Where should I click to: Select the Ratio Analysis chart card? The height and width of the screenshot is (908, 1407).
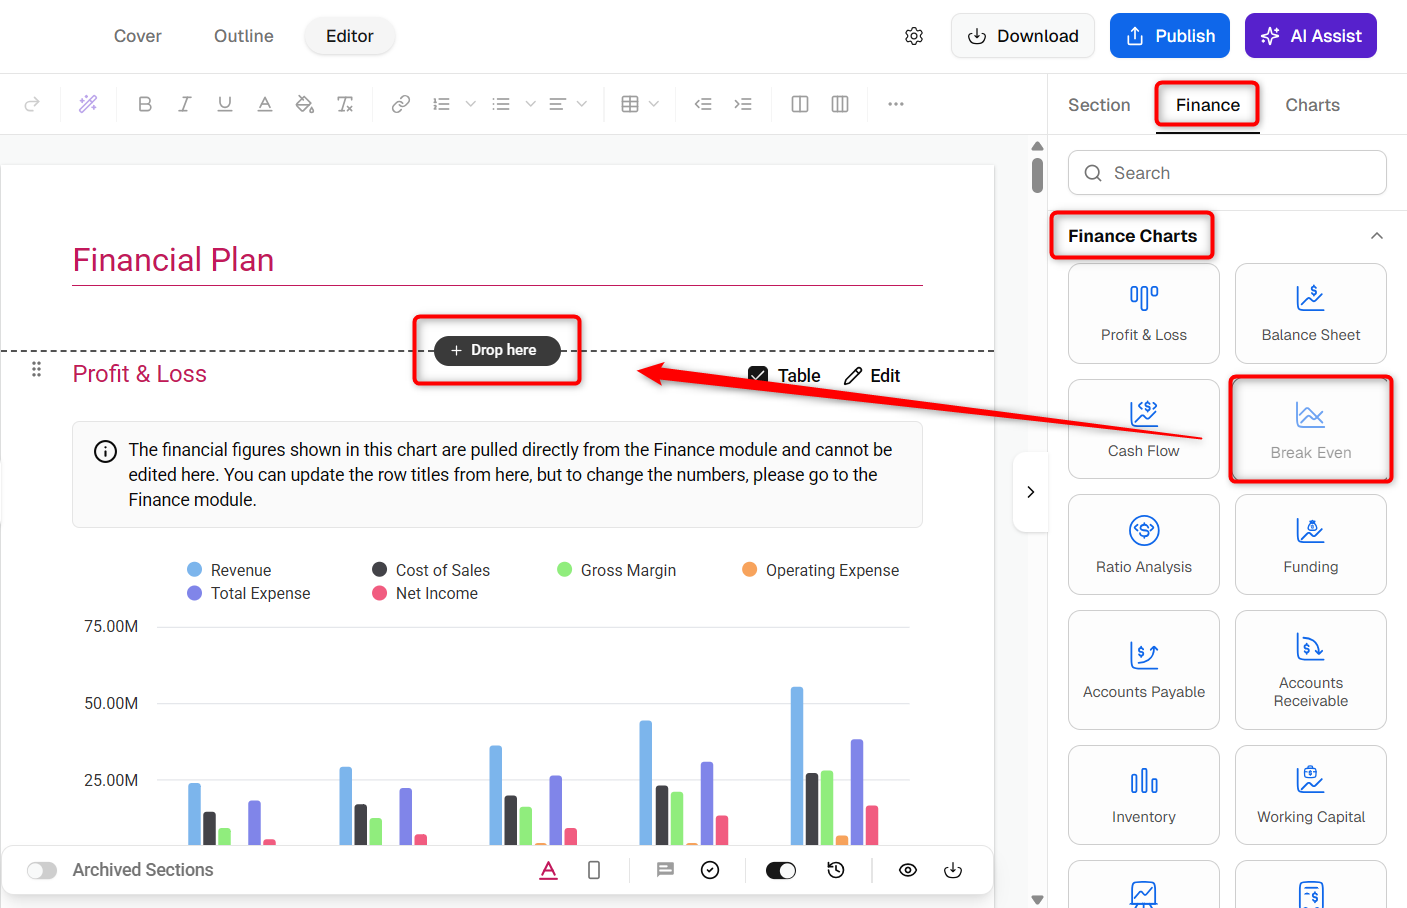point(1144,545)
